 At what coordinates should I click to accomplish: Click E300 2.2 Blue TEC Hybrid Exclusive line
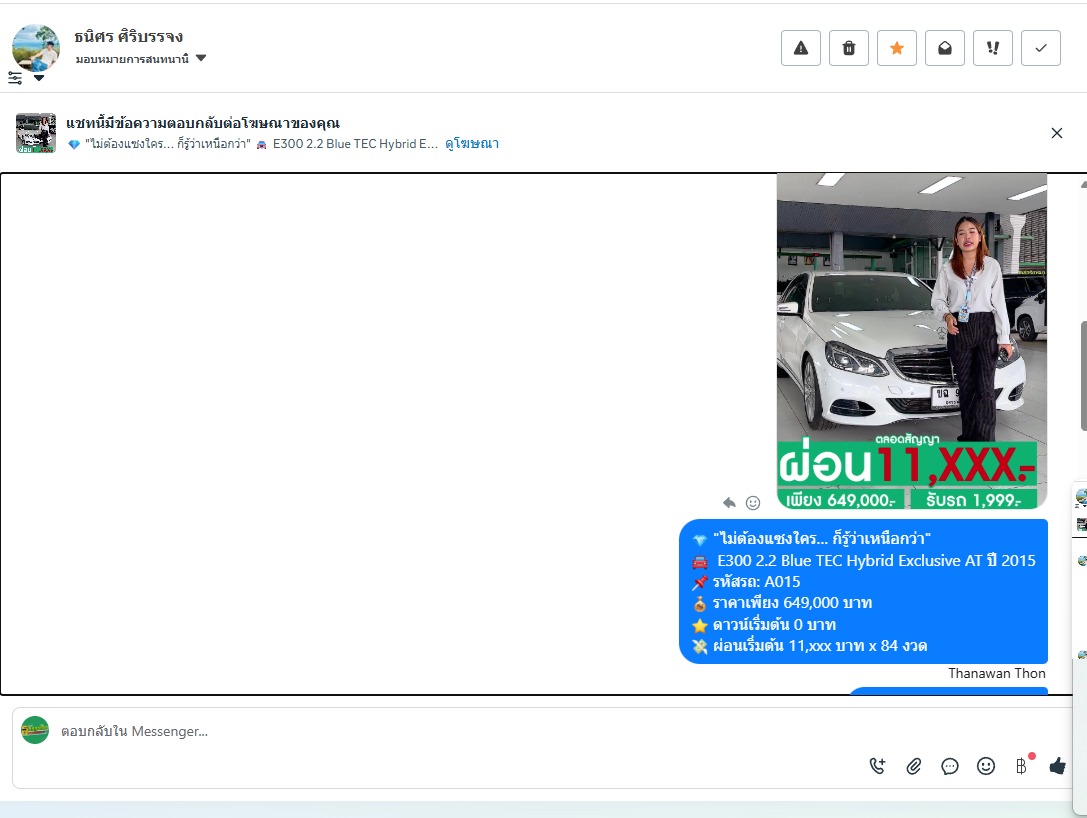tap(876, 560)
